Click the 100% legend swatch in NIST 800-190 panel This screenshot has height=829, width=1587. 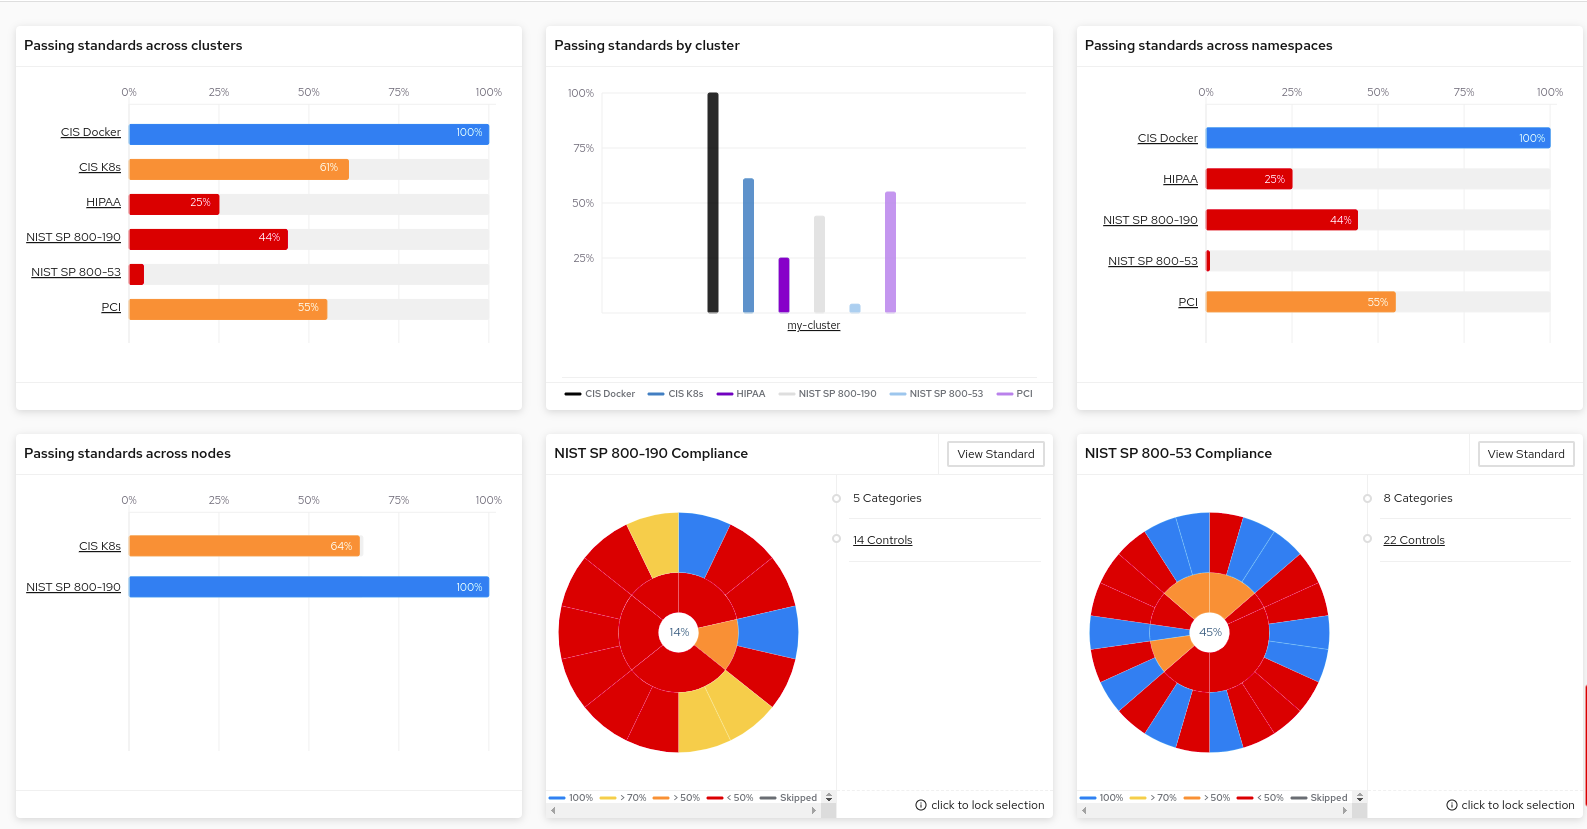click(557, 798)
